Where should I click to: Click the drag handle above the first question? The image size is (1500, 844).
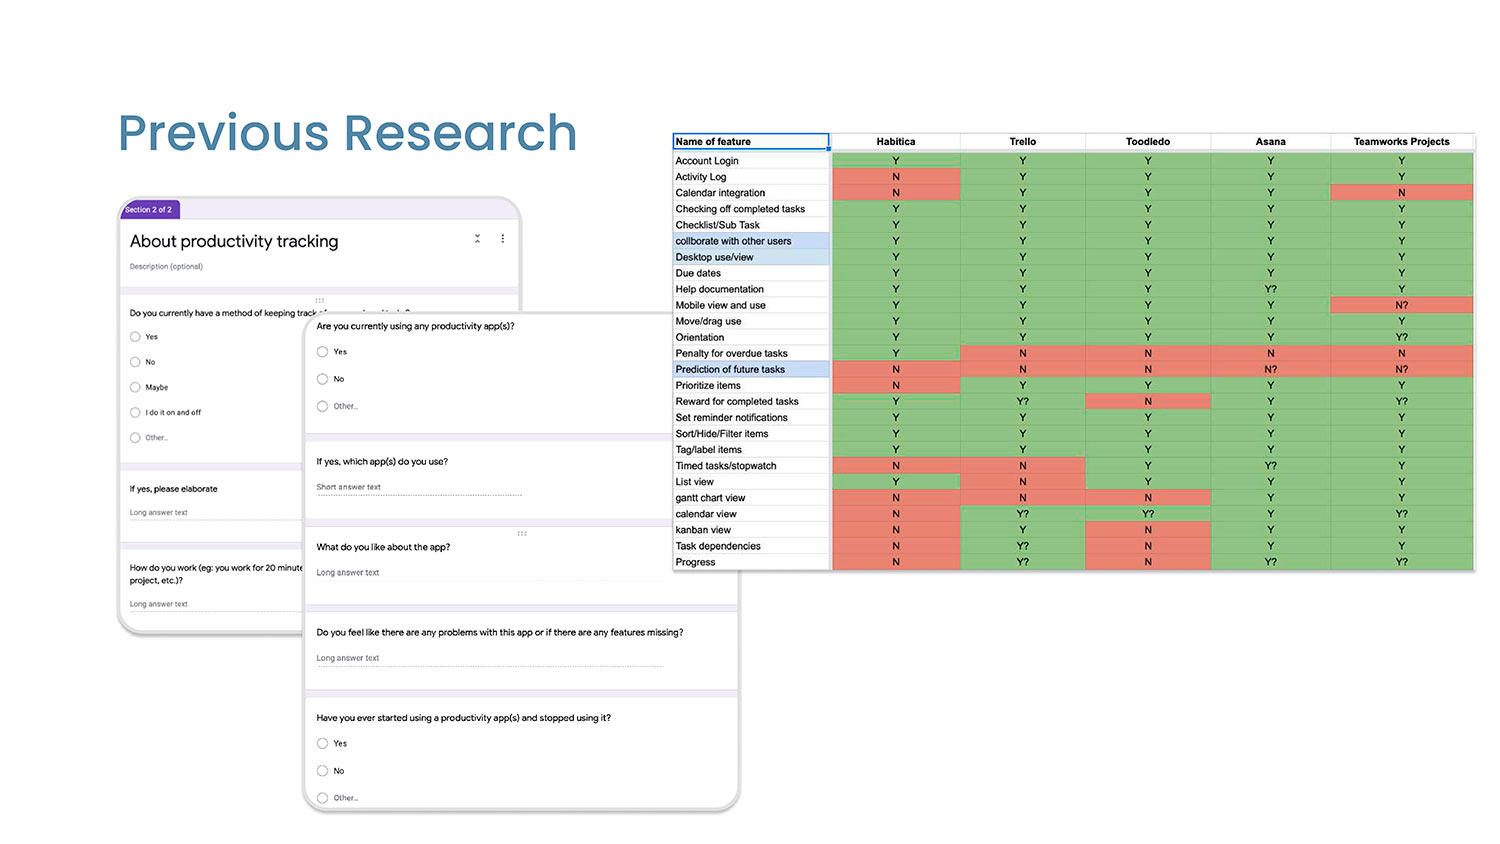pos(320,300)
